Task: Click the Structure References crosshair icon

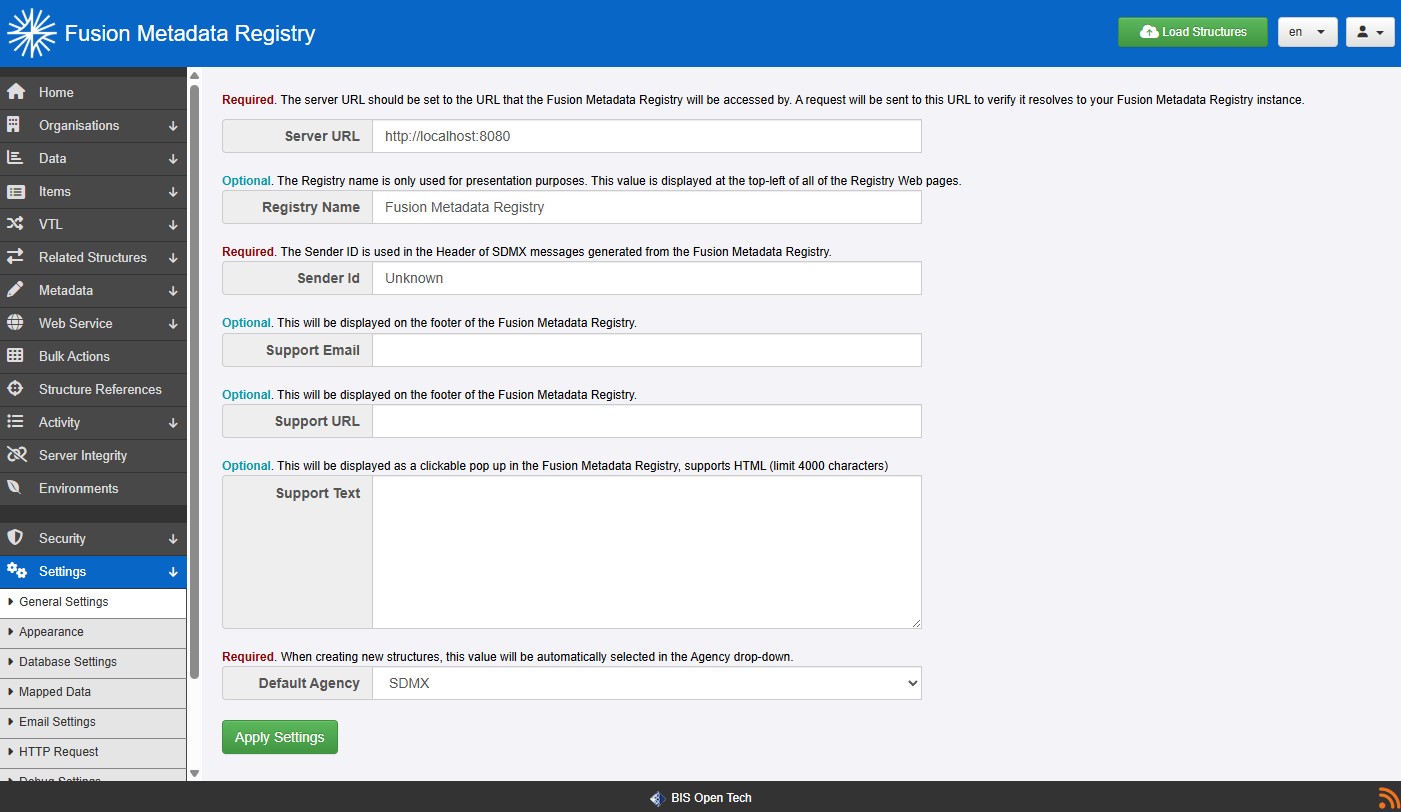Action: click(16, 389)
